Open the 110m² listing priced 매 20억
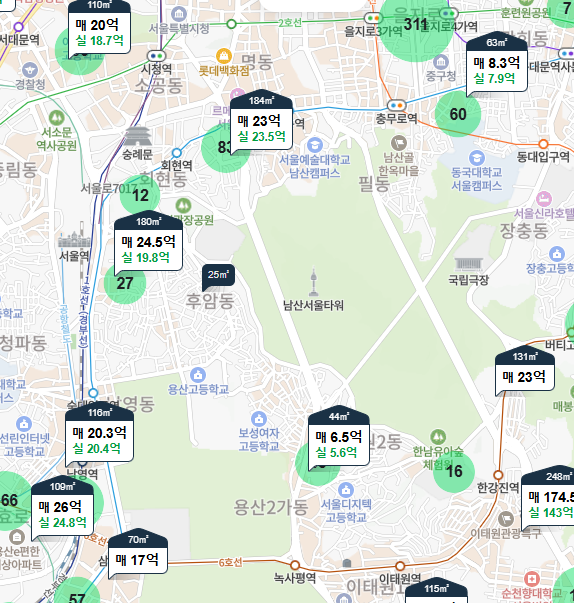574x603 pixels. (x=99, y=28)
